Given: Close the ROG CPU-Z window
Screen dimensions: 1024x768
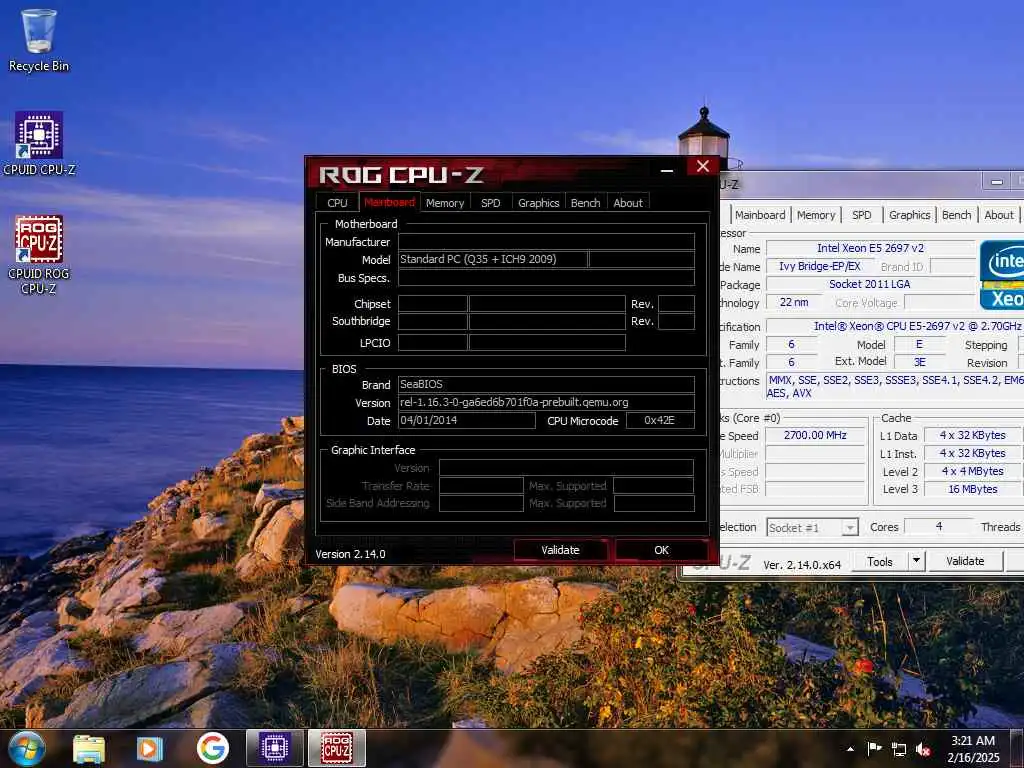Looking at the screenshot, I should click(x=703, y=167).
